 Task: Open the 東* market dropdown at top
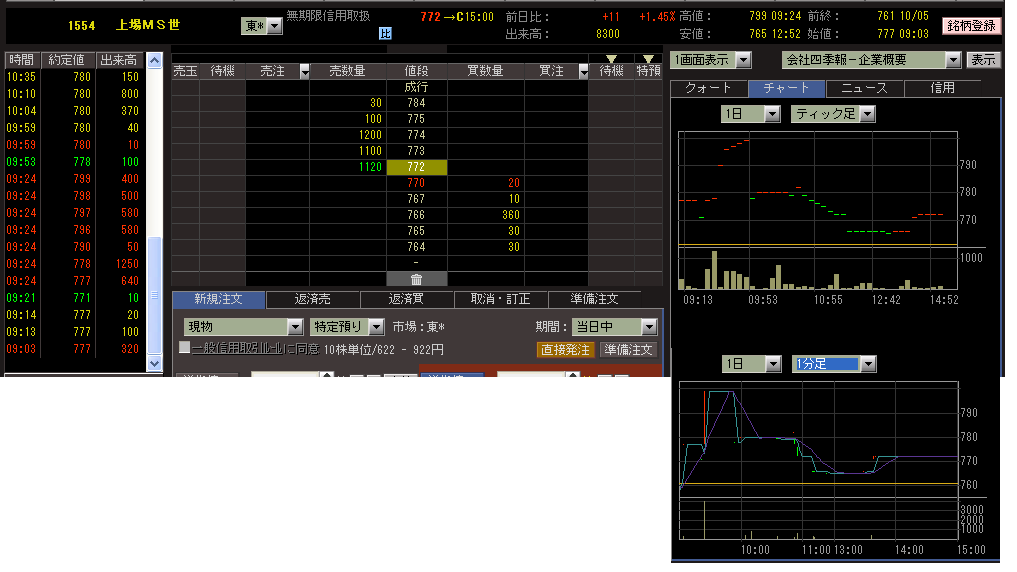pyautogui.click(x=274, y=26)
